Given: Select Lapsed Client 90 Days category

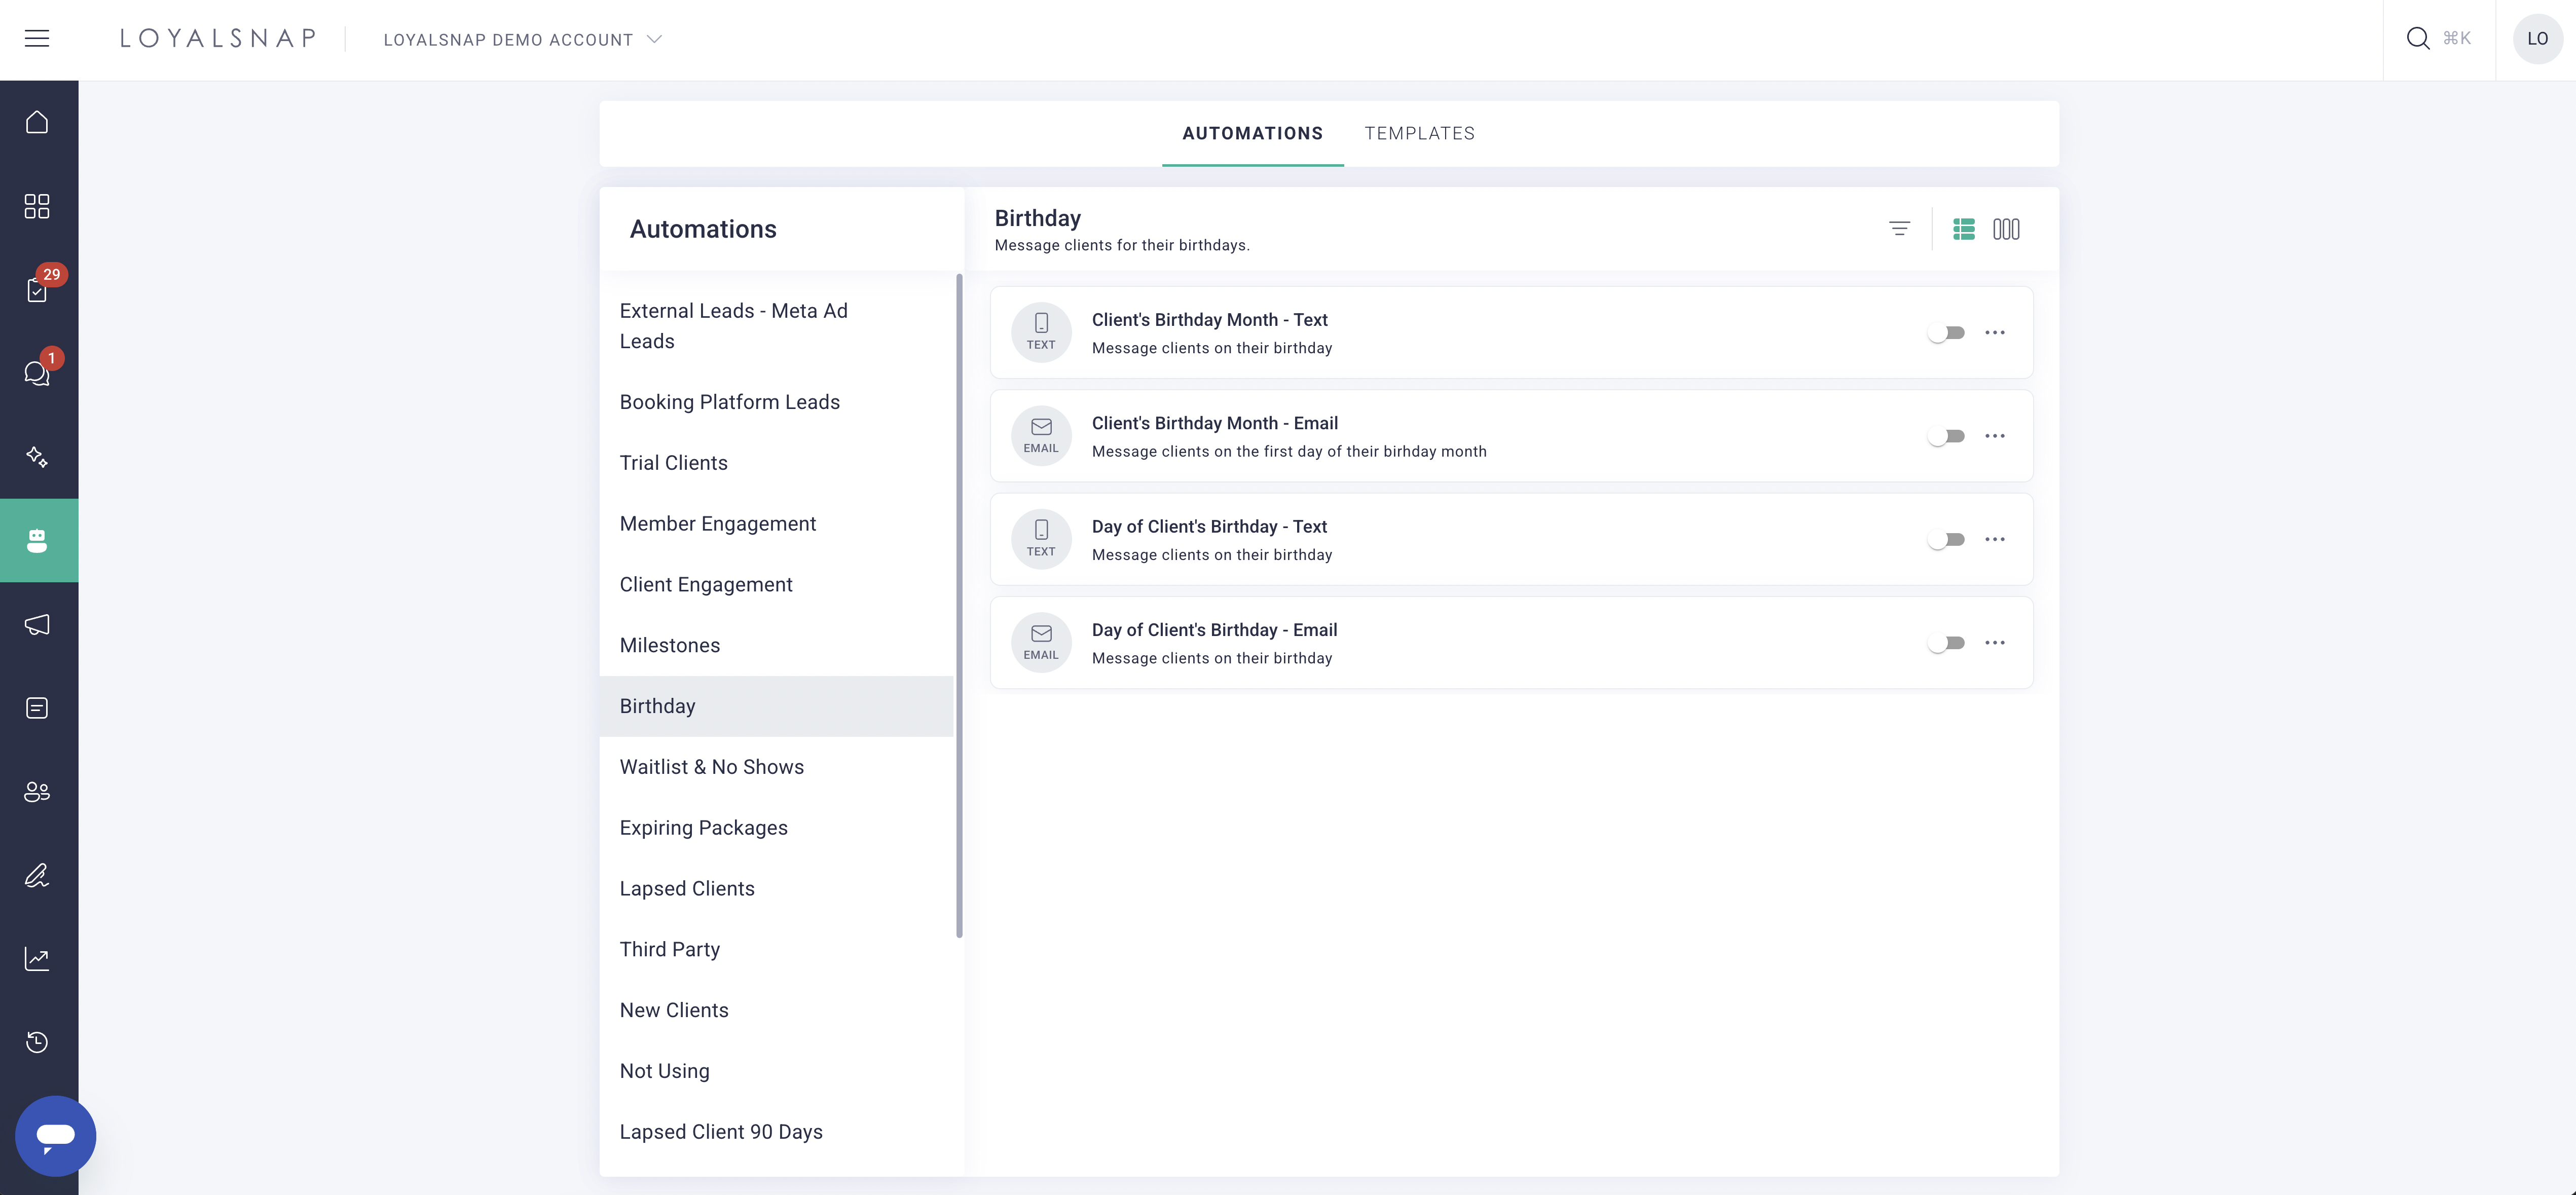Looking at the screenshot, I should coord(776,1132).
